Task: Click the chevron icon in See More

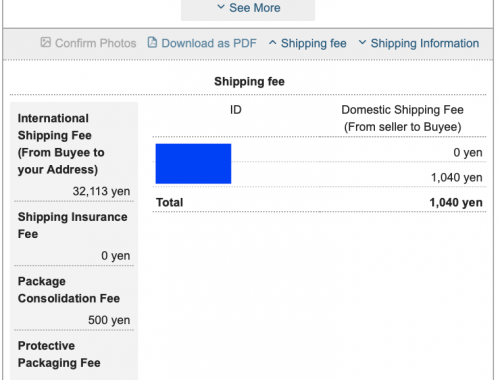Action: coord(221,7)
